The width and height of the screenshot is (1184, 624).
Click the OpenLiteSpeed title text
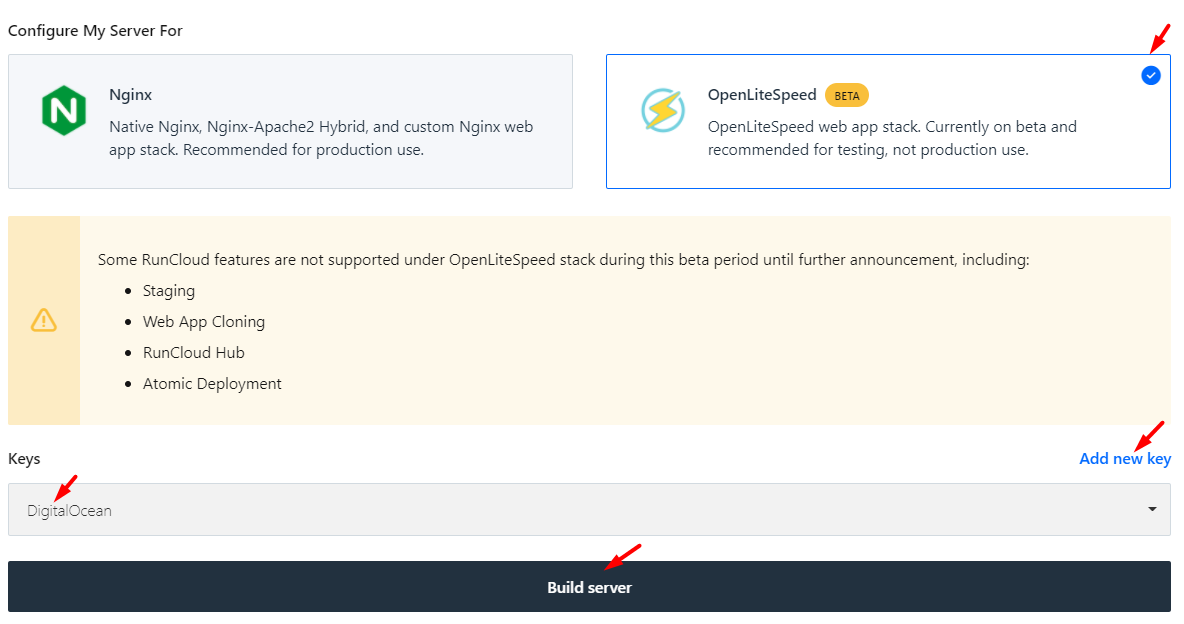coord(762,95)
